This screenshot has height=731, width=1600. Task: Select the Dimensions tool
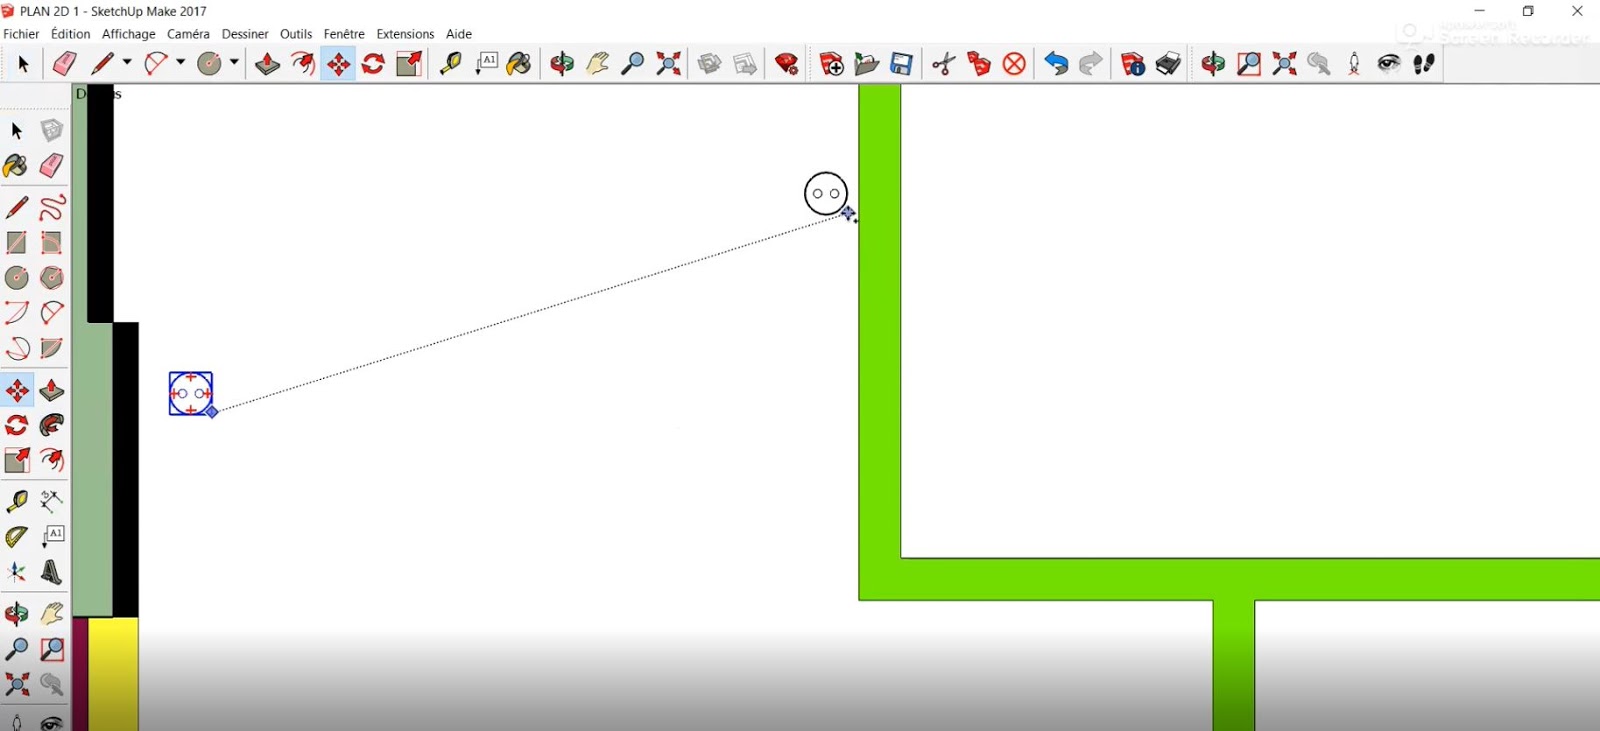(x=52, y=500)
